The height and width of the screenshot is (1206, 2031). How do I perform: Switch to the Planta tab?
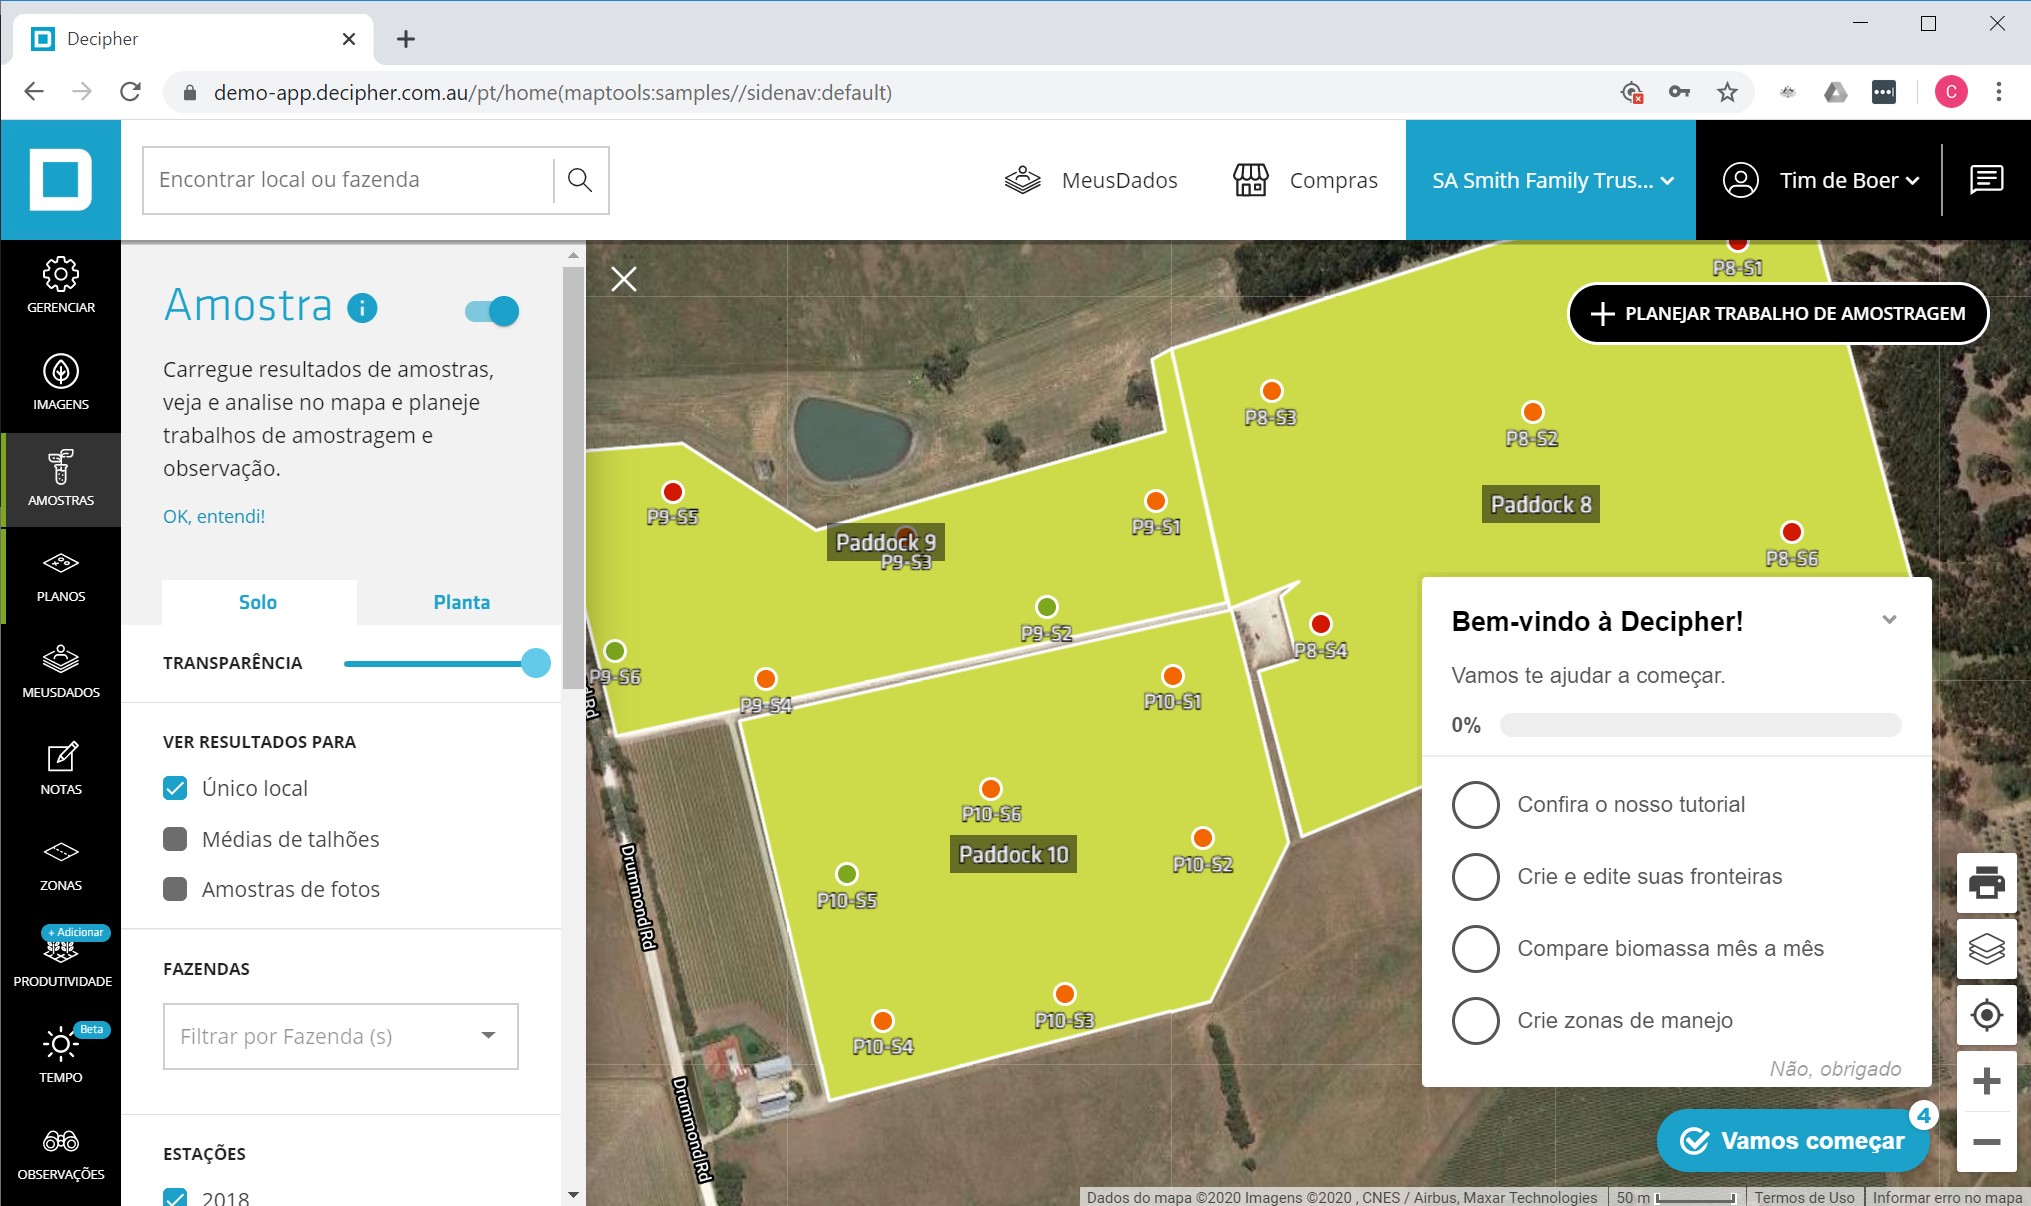coord(461,601)
